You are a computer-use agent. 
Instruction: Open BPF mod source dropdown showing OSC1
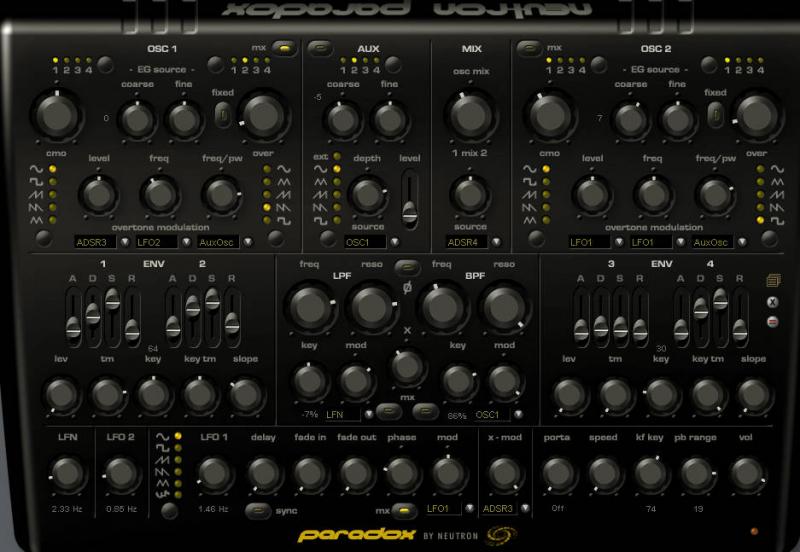click(518, 414)
